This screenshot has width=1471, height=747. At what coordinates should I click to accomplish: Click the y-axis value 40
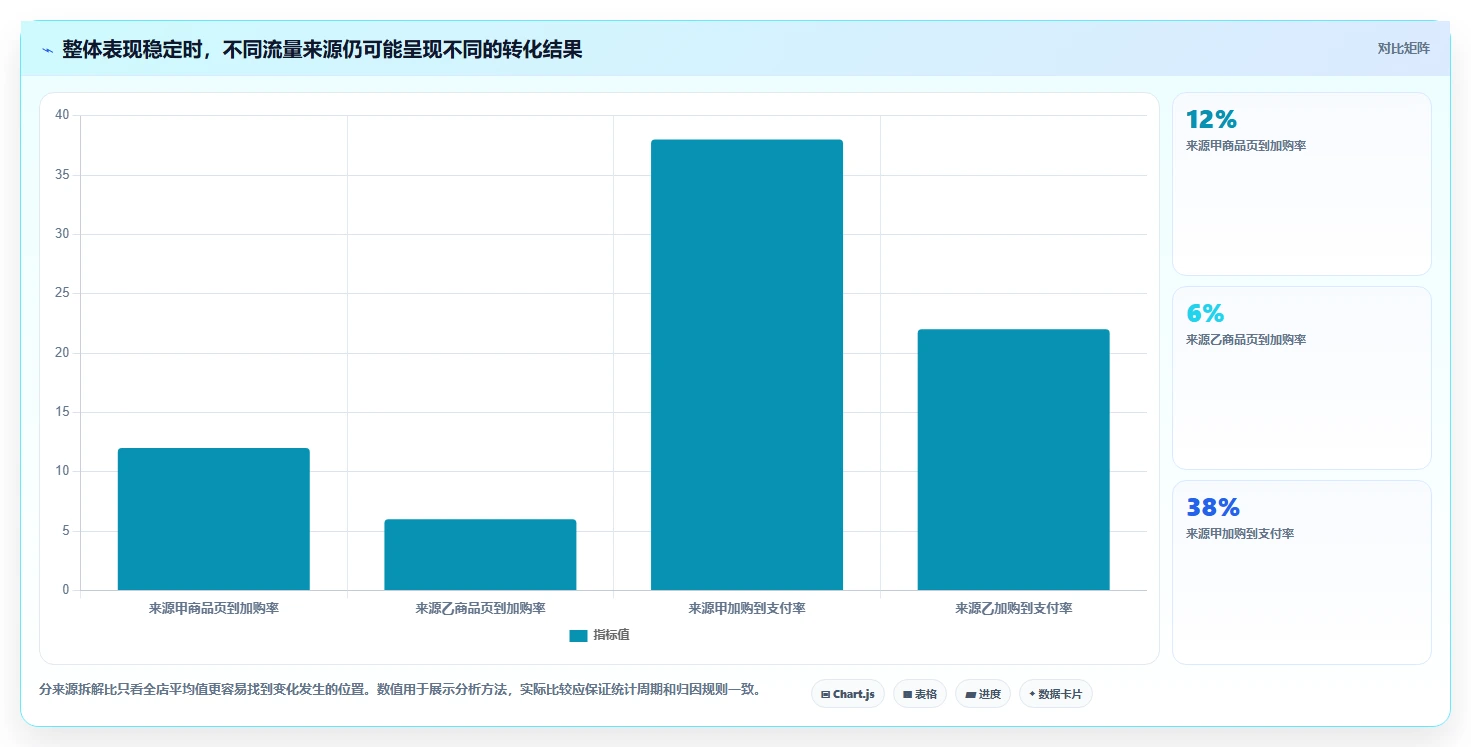(62, 115)
